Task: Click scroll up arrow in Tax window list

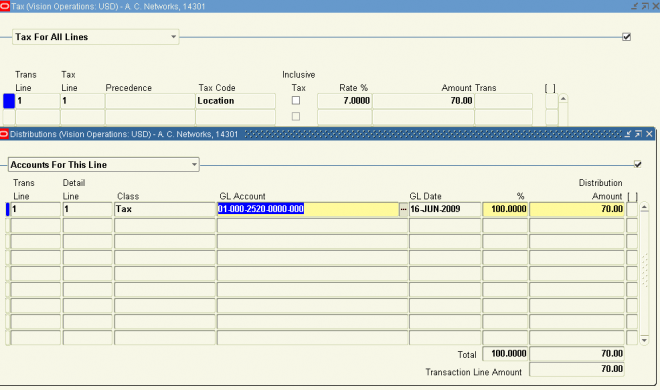Action: tap(563, 98)
